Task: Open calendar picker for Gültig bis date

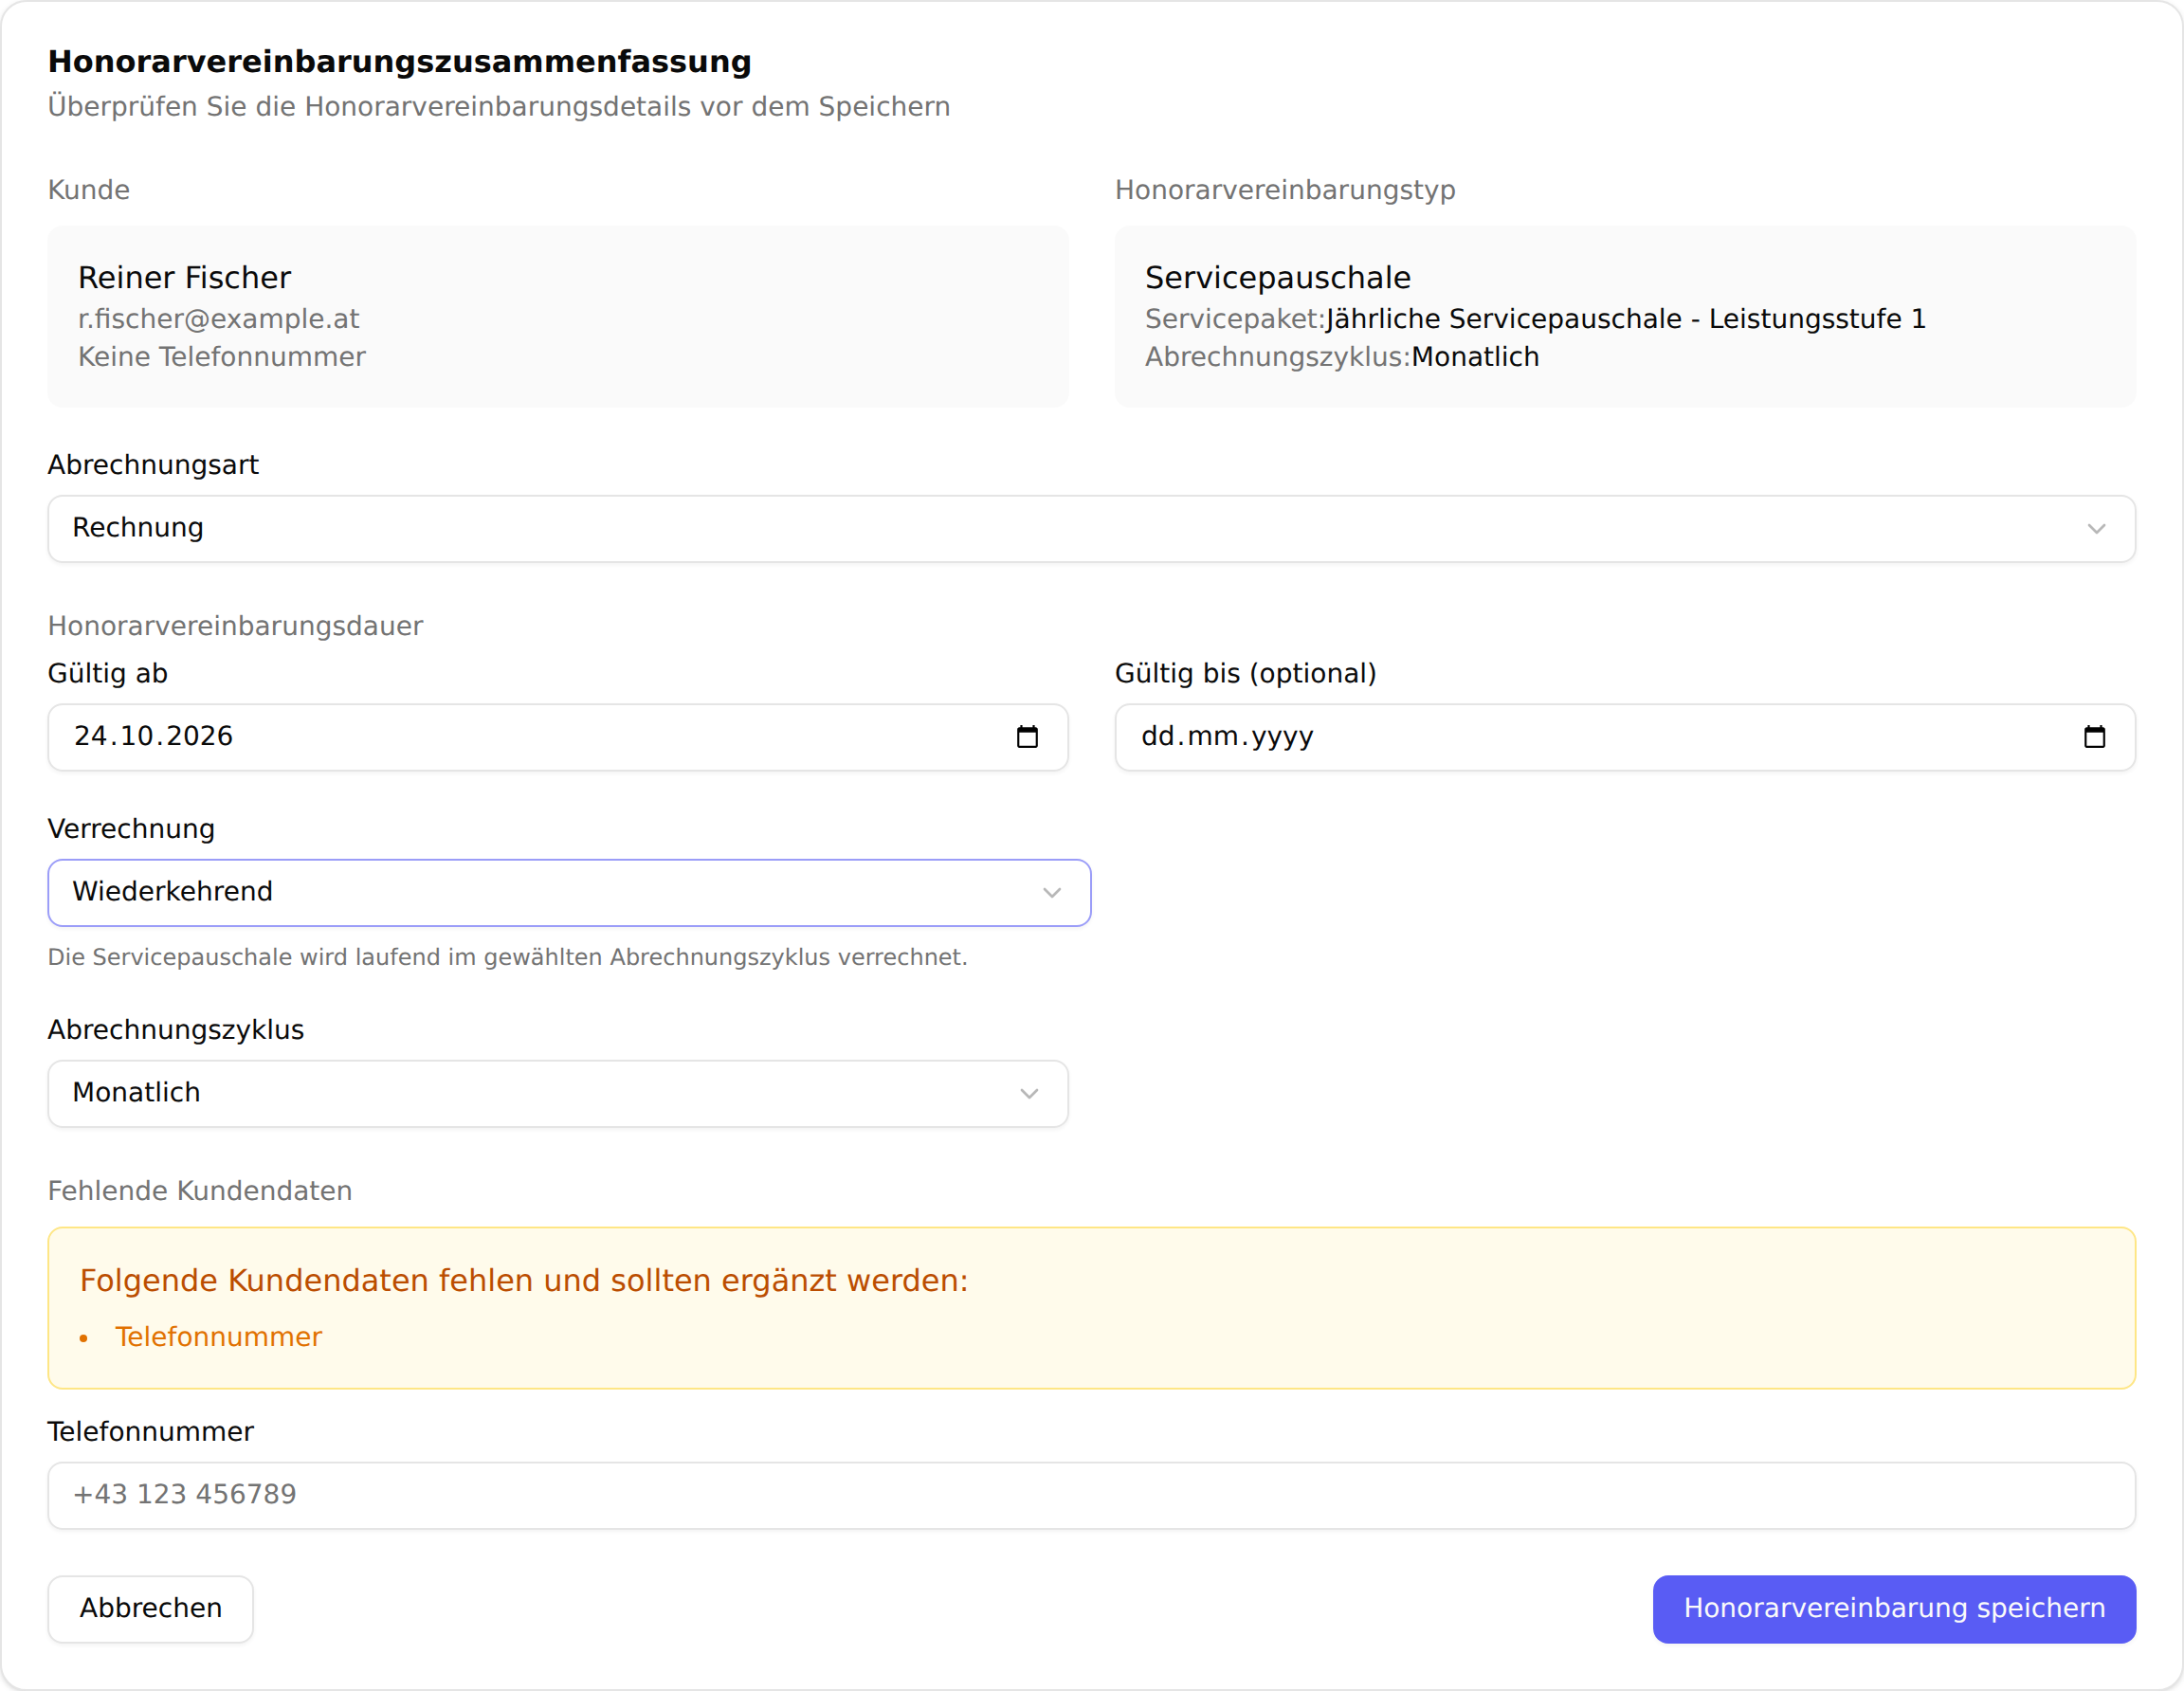Action: tap(2094, 737)
